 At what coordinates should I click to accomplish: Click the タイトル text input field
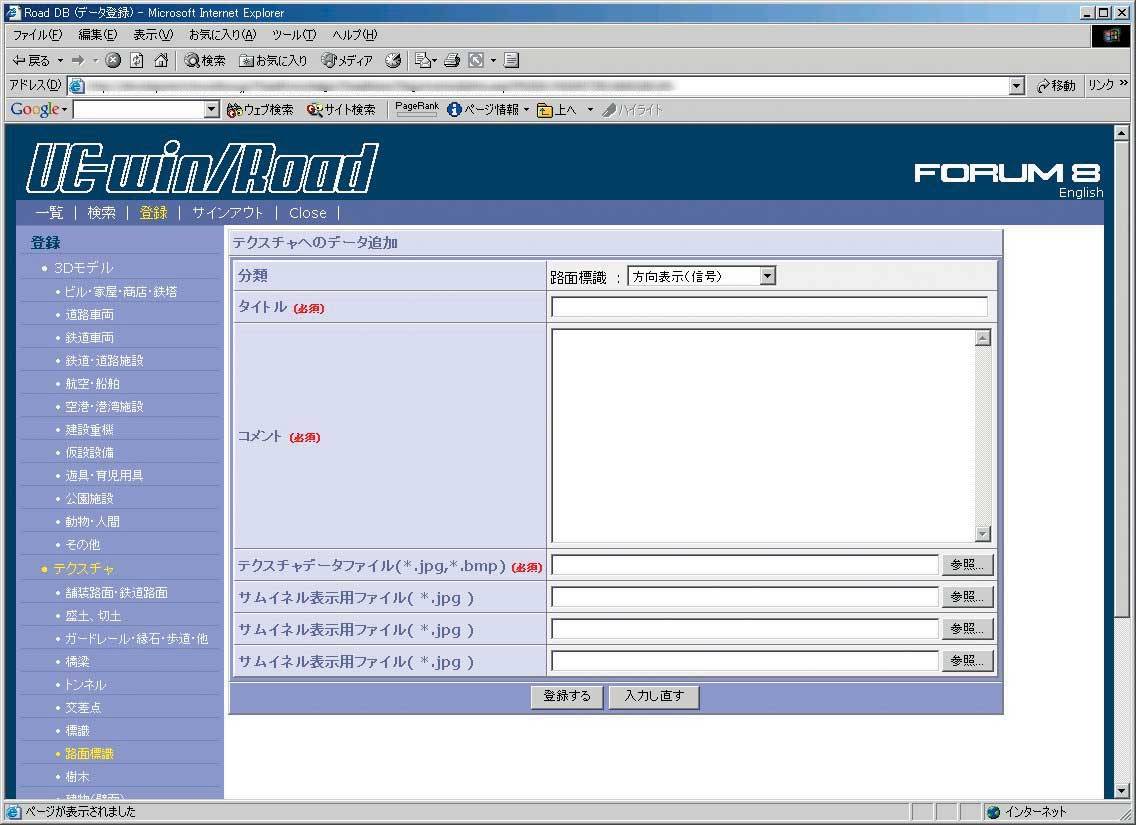[x=769, y=306]
